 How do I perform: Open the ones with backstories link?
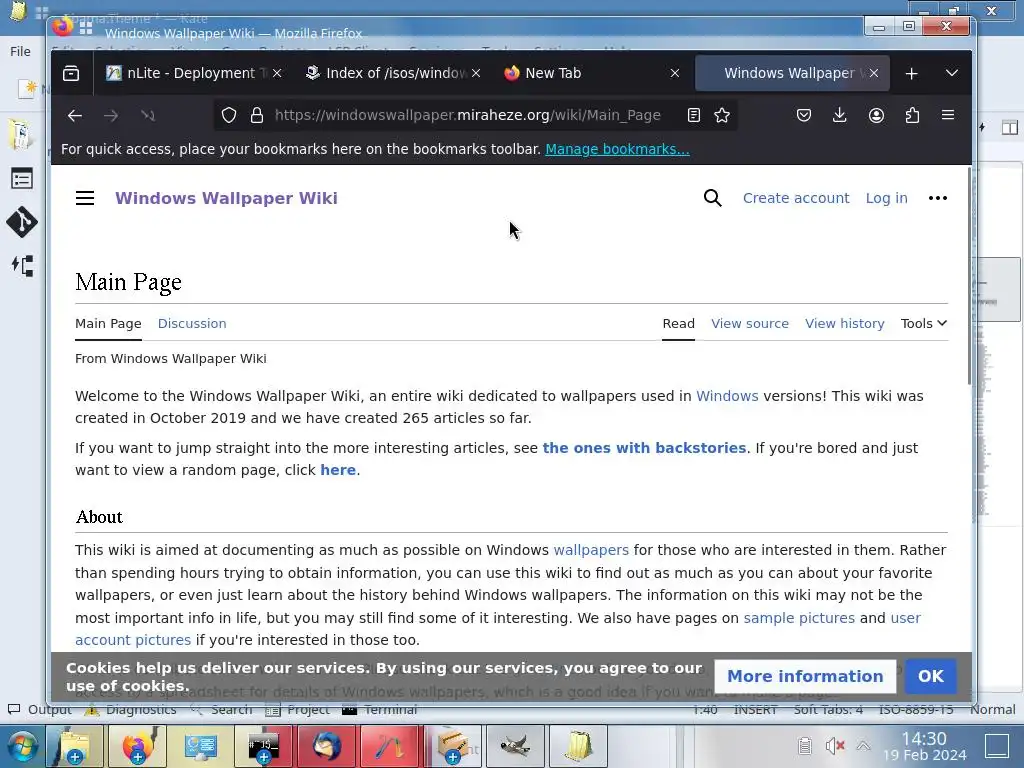point(644,448)
